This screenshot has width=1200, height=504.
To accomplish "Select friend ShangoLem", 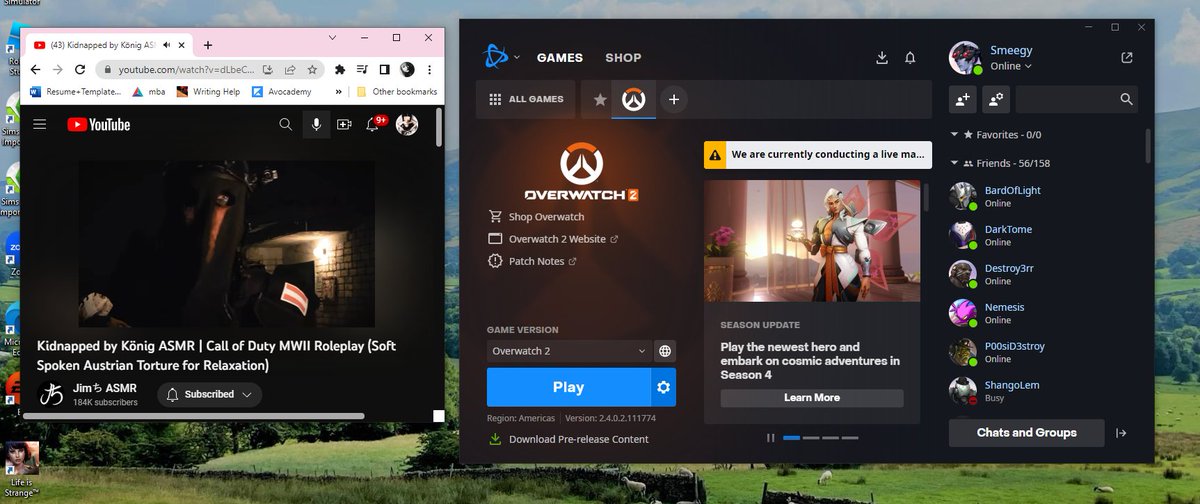I will [x=1043, y=391].
